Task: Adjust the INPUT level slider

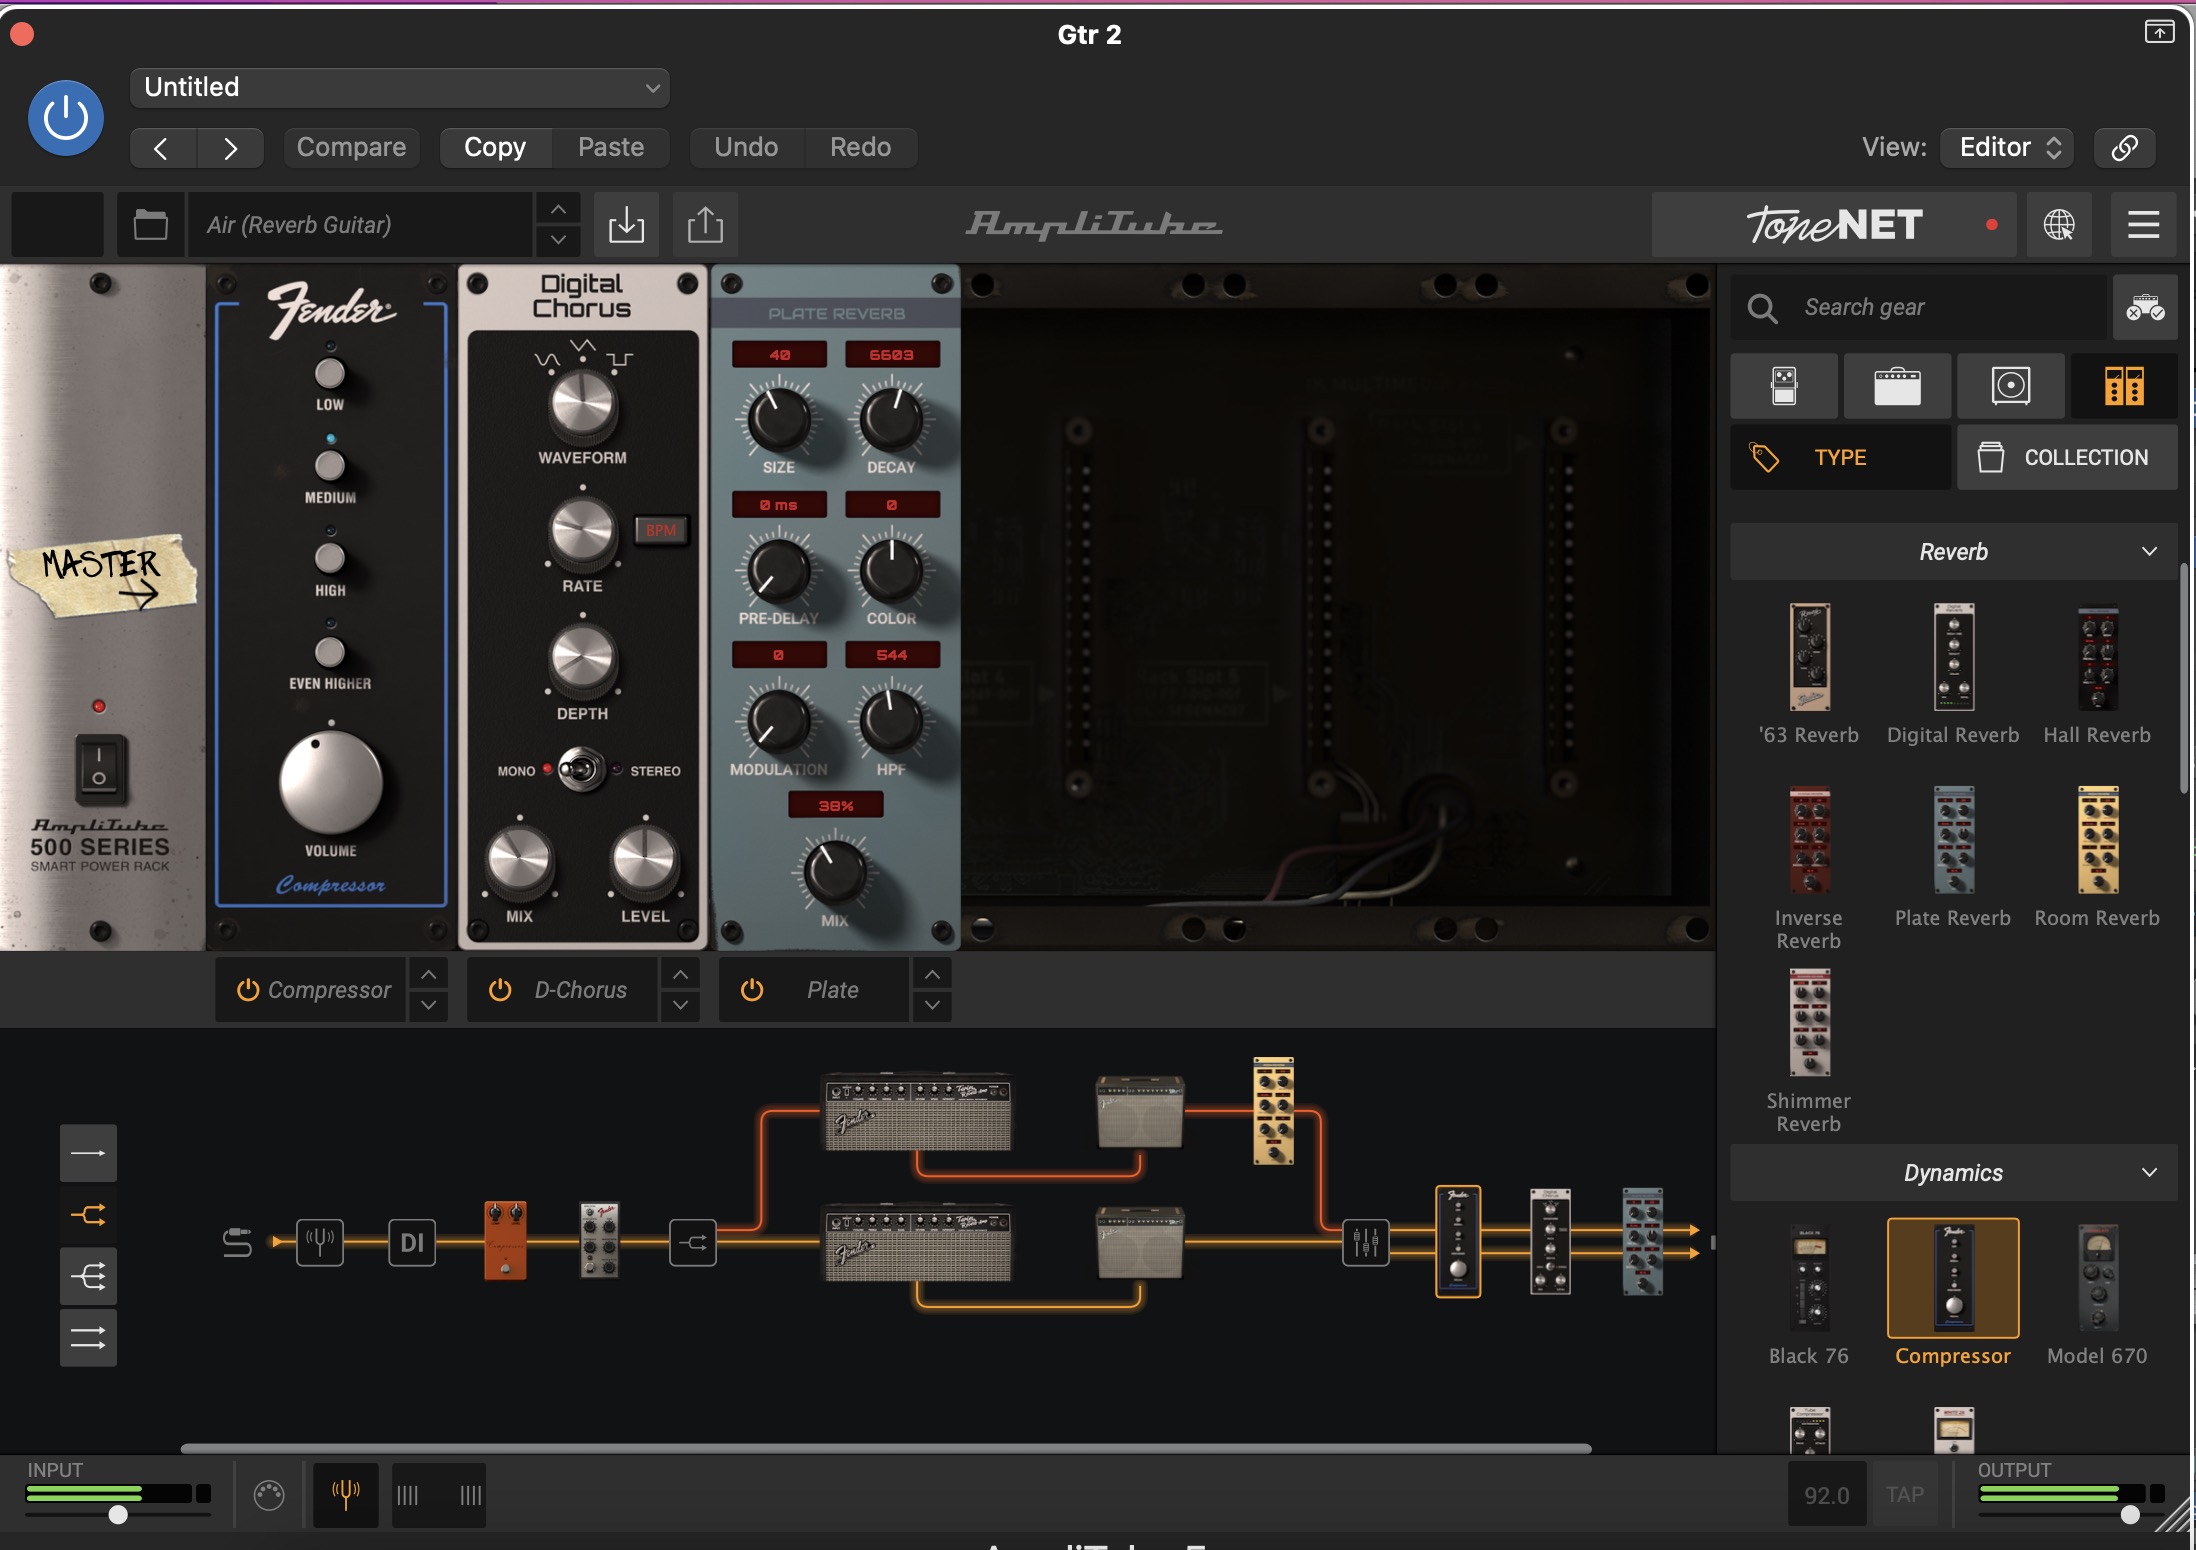Action: click(118, 1514)
